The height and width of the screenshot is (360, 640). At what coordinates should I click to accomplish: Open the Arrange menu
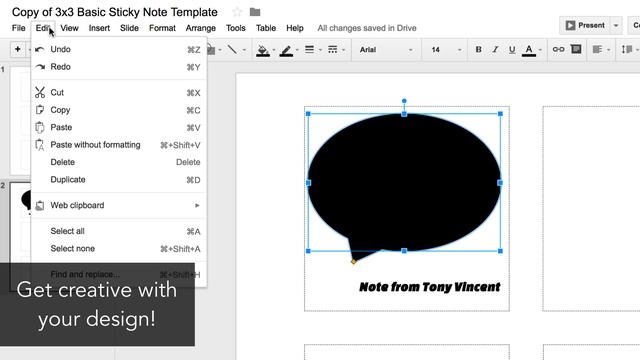coord(200,28)
